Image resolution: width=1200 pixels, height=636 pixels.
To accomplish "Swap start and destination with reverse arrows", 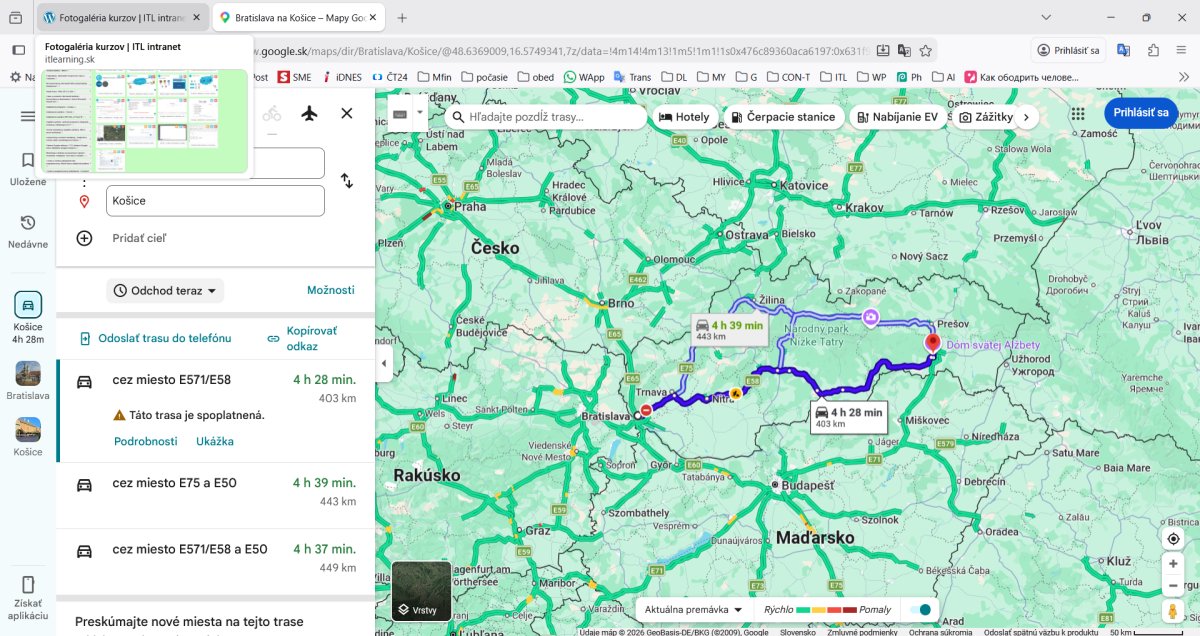I will [x=346, y=181].
